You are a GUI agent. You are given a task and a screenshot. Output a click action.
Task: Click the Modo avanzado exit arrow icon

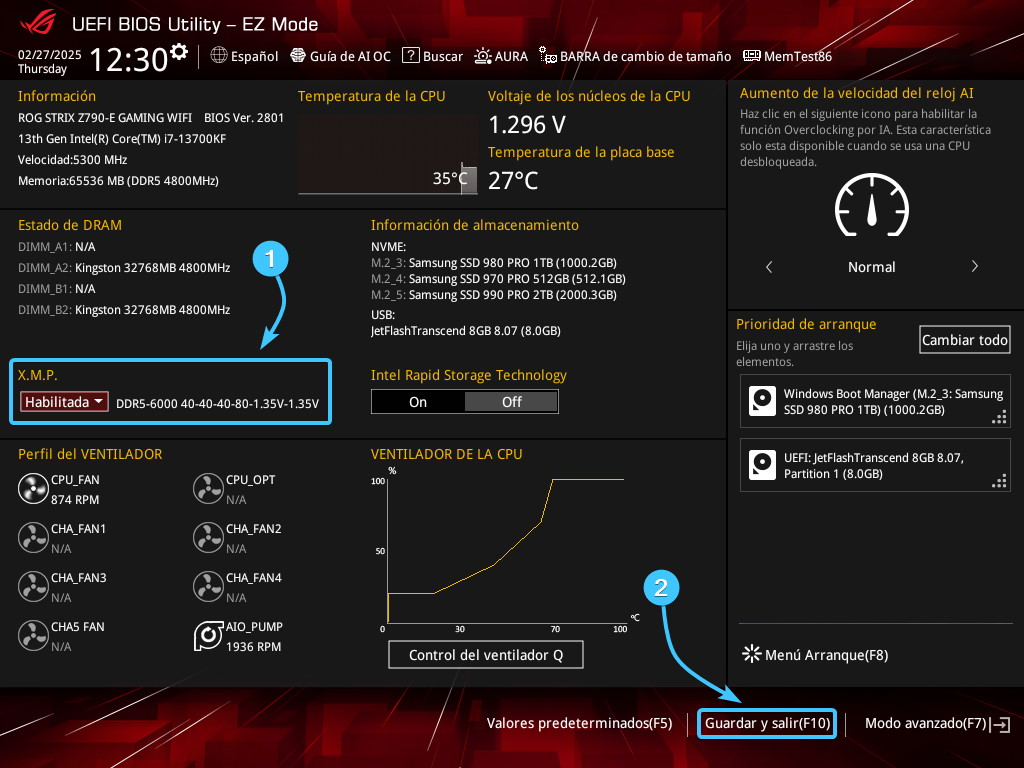[1001, 724]
